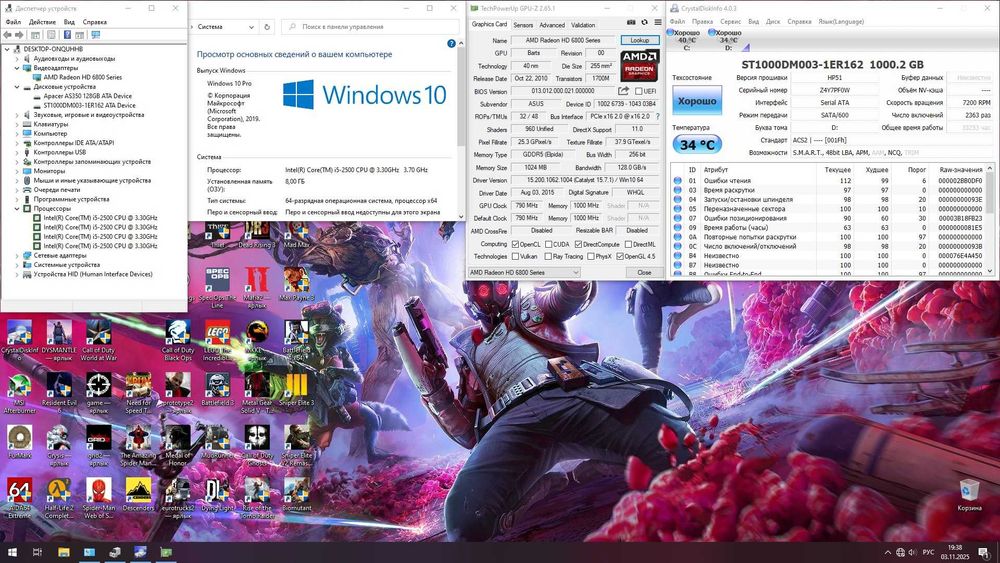The width and height of the screenshot is (1000, 563).
Task: Click the blue help icon in Device Manager toolbar
Action: (67, 35)
